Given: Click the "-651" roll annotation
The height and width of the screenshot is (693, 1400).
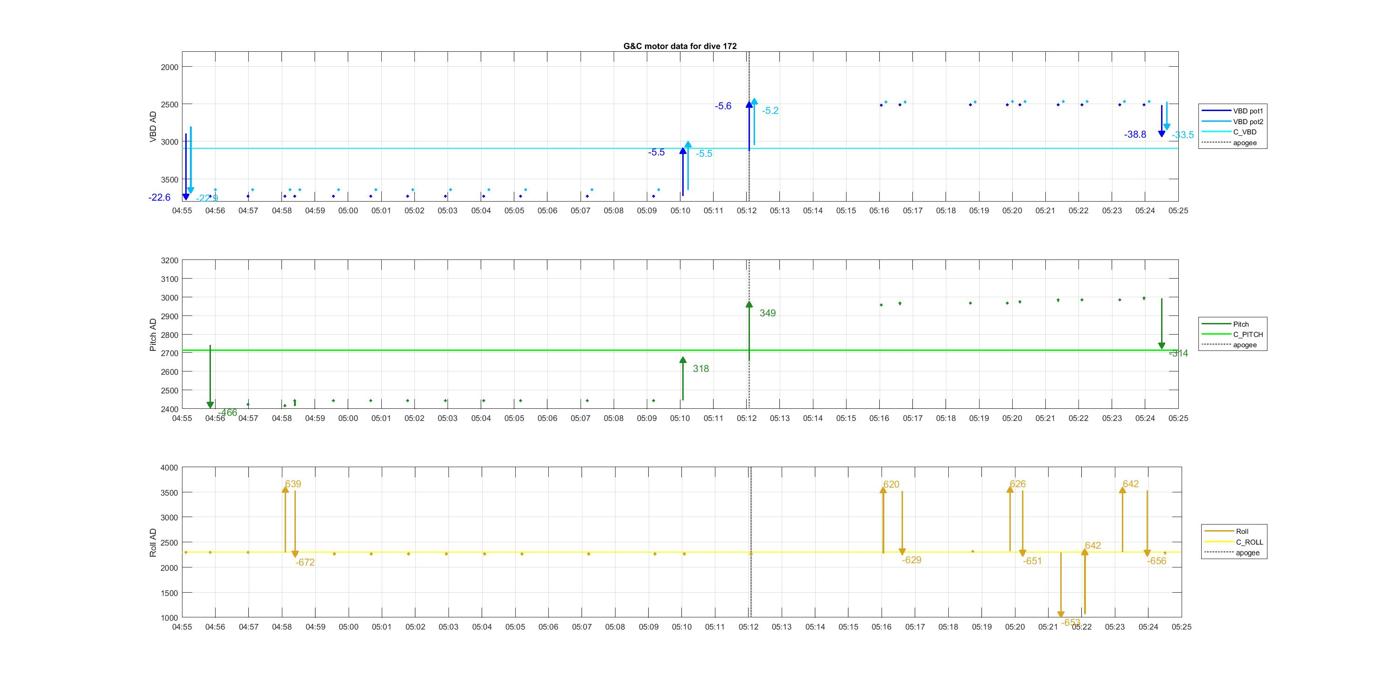Looking at the screenshot, I should (1033, 561).
